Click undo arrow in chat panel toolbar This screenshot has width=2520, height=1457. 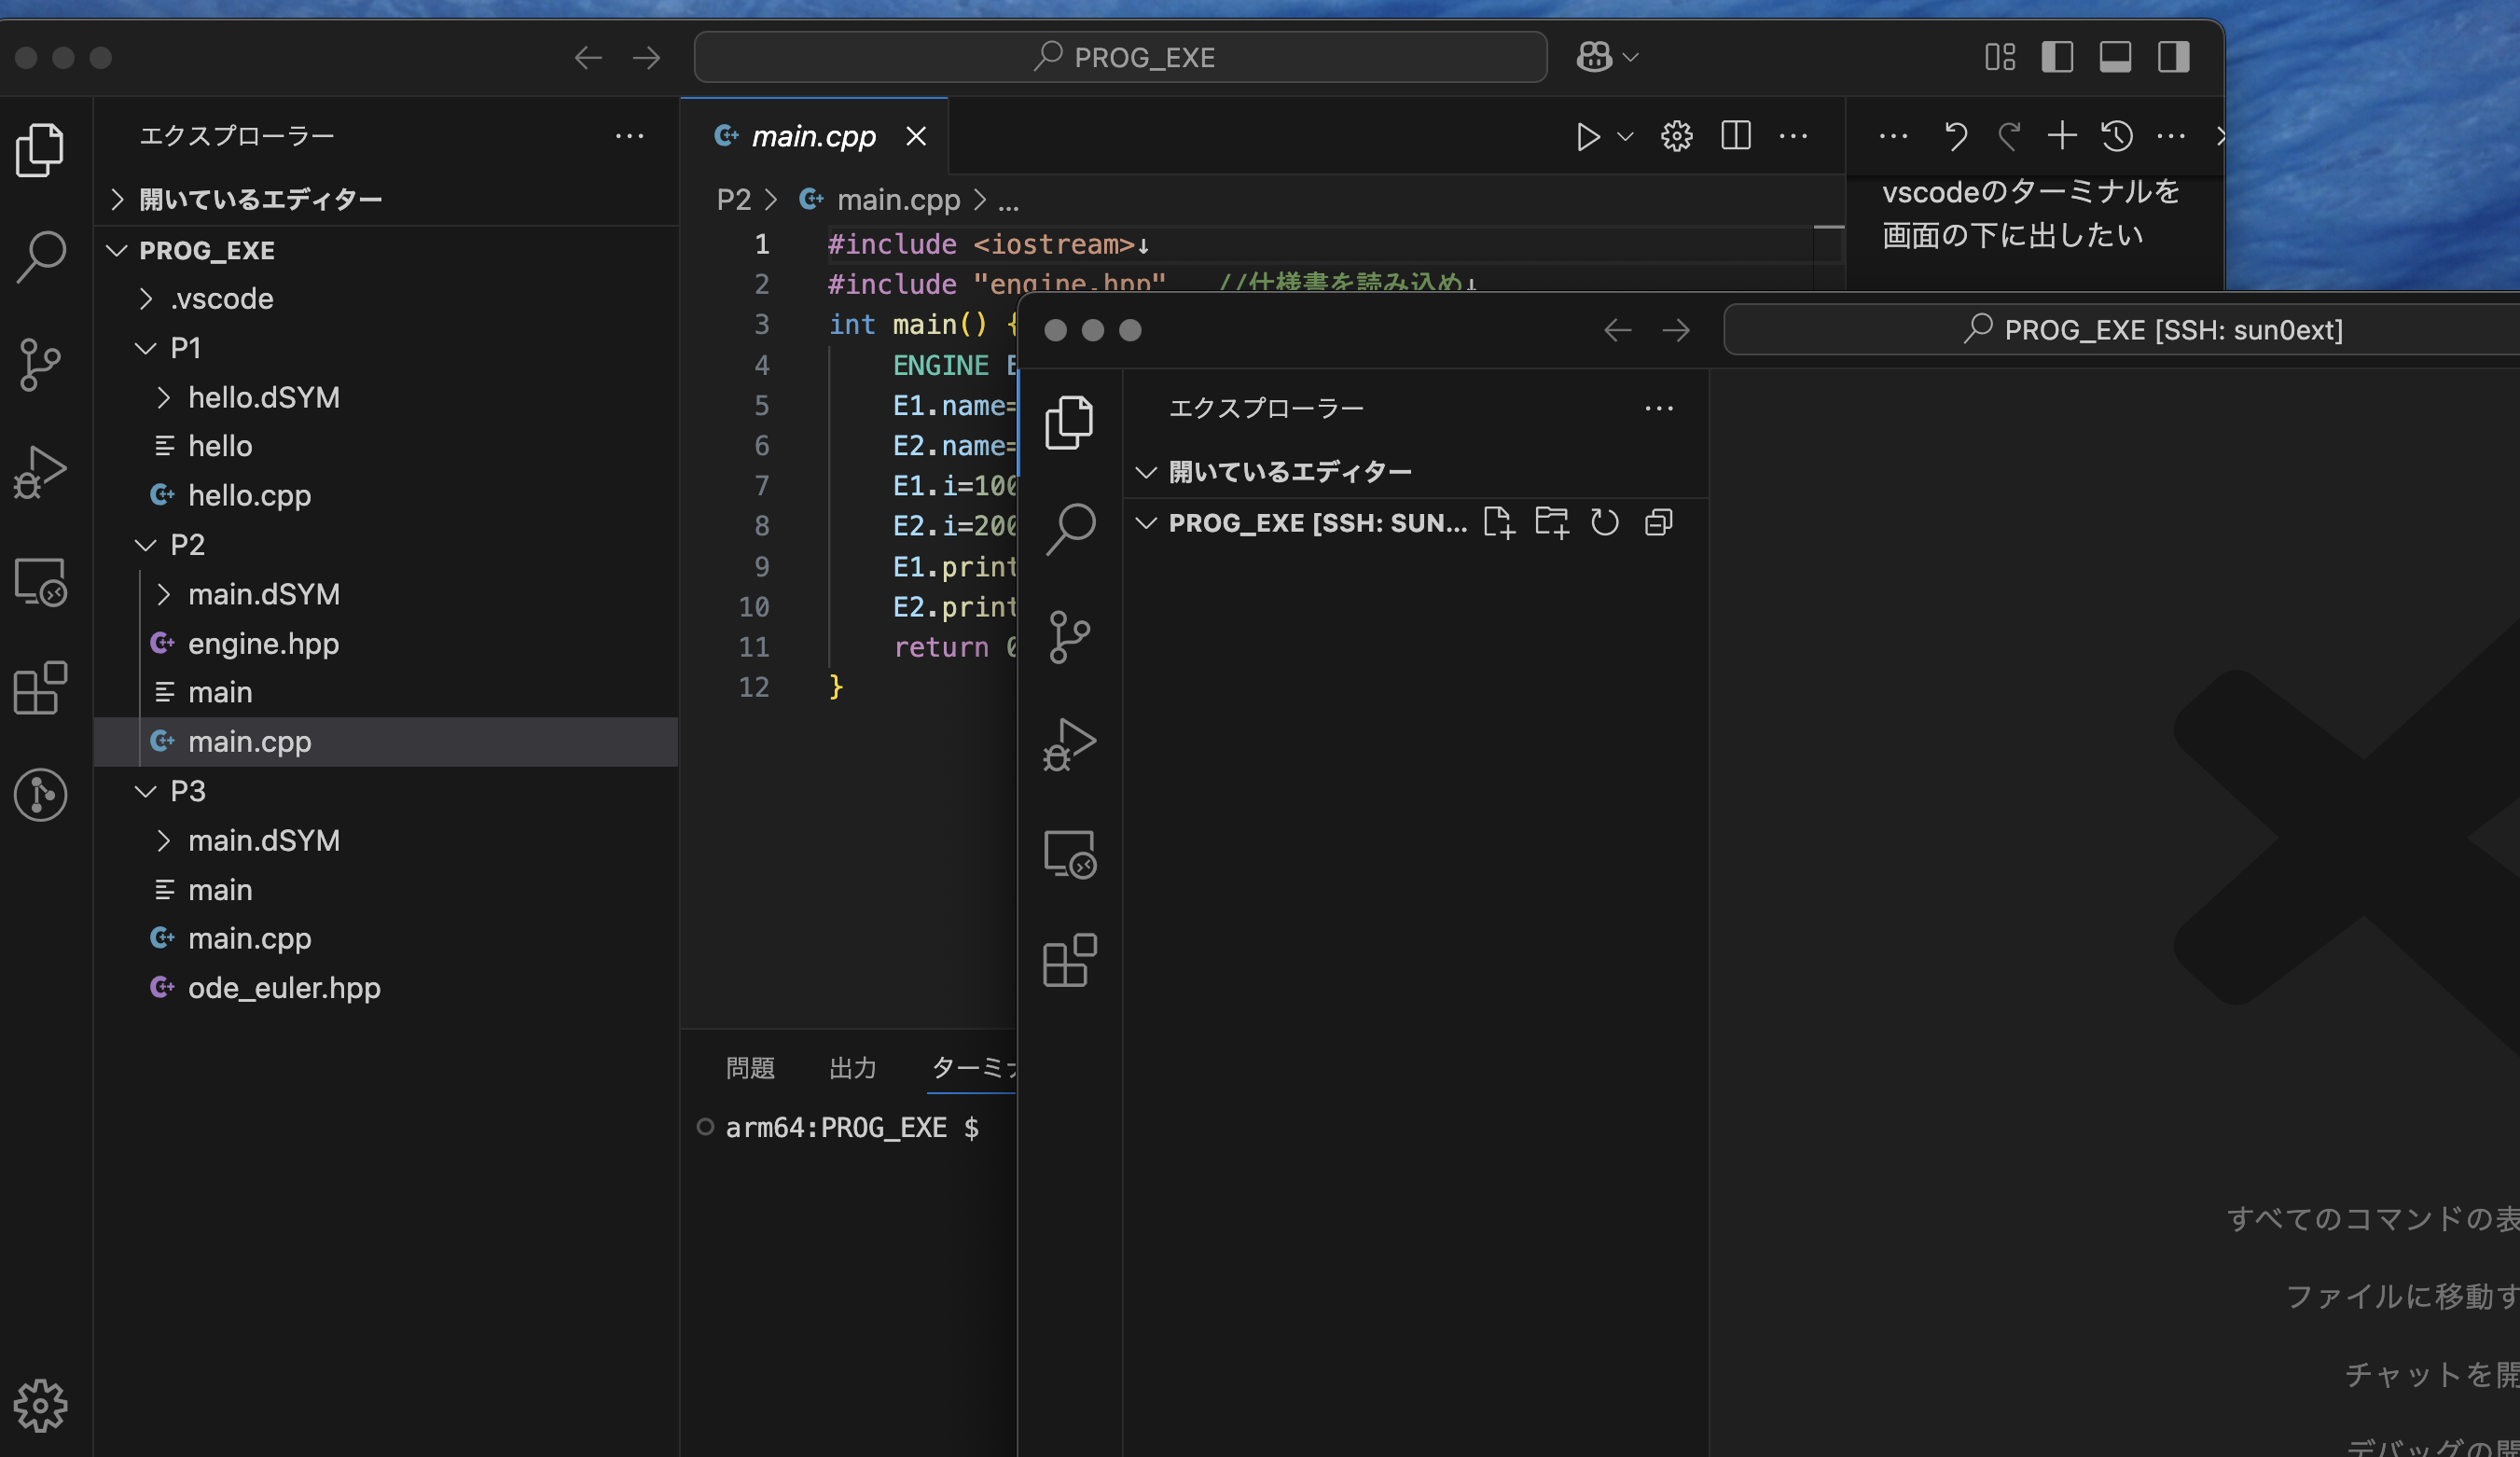(x=1955, y=136)
